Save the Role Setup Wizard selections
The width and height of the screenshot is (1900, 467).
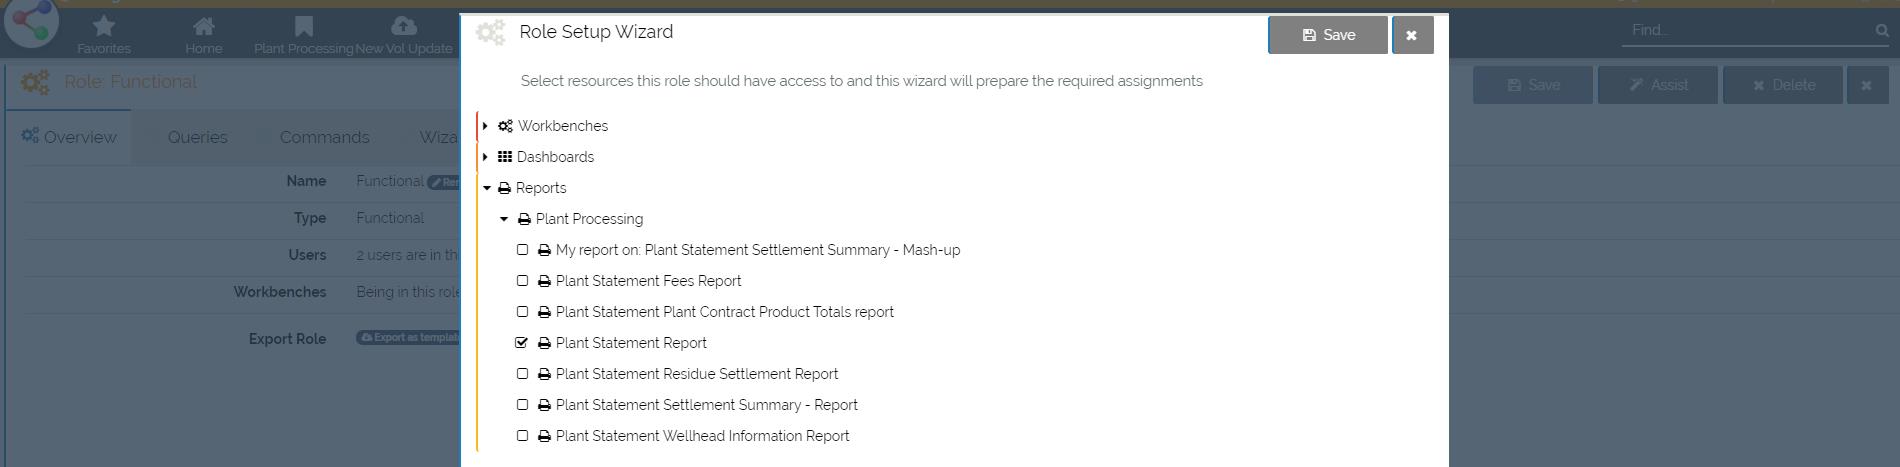coord(1327,35)
